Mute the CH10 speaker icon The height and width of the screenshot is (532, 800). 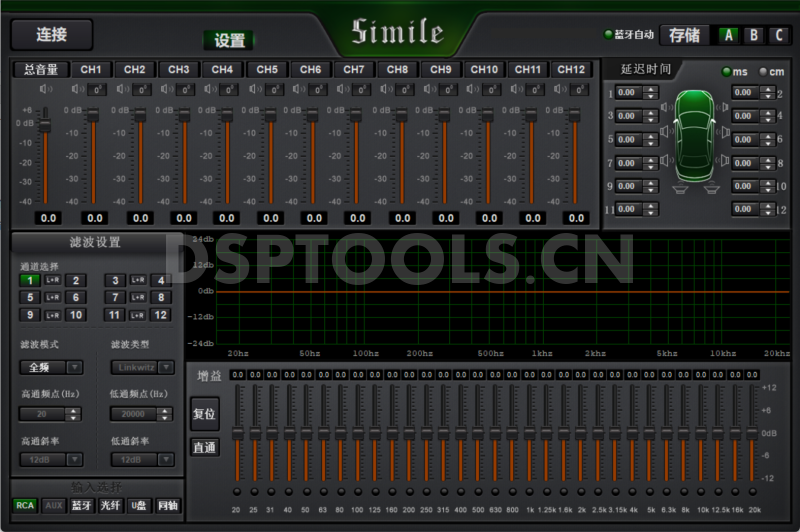[x=472, y=89]
